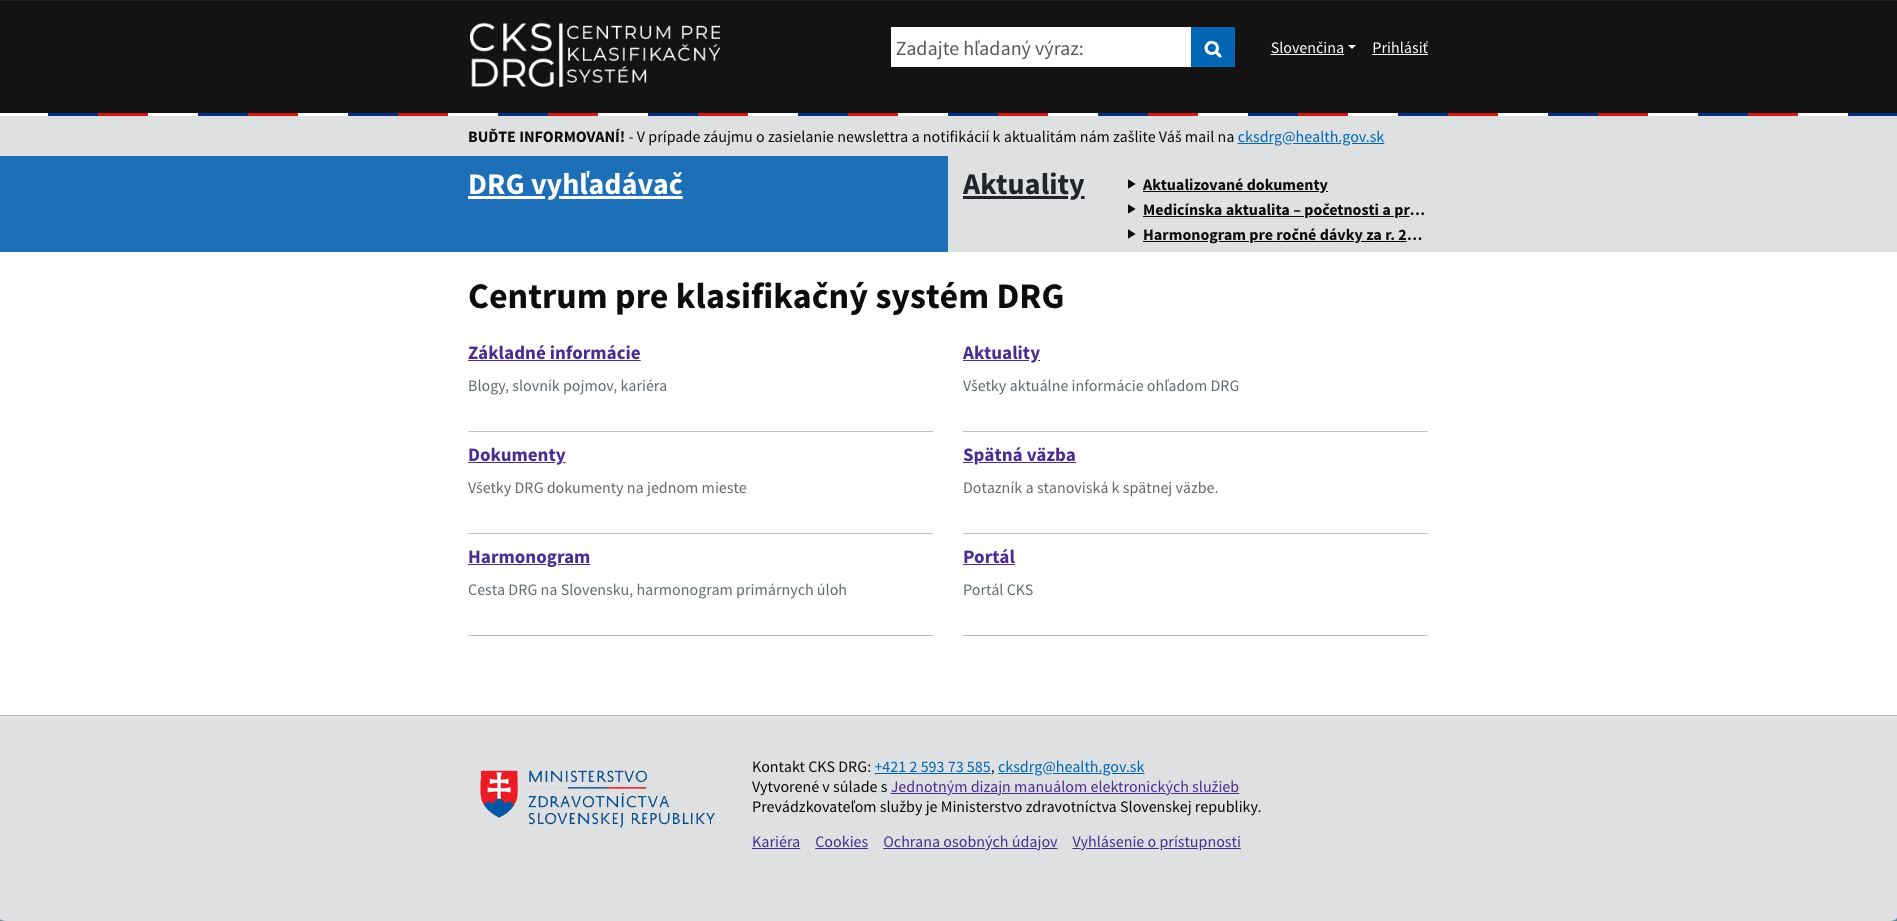Click the Ministerstvo zdravotníctva logo in footer
This screenshot has width=1897, height=921.
click(x=597, y=797)
